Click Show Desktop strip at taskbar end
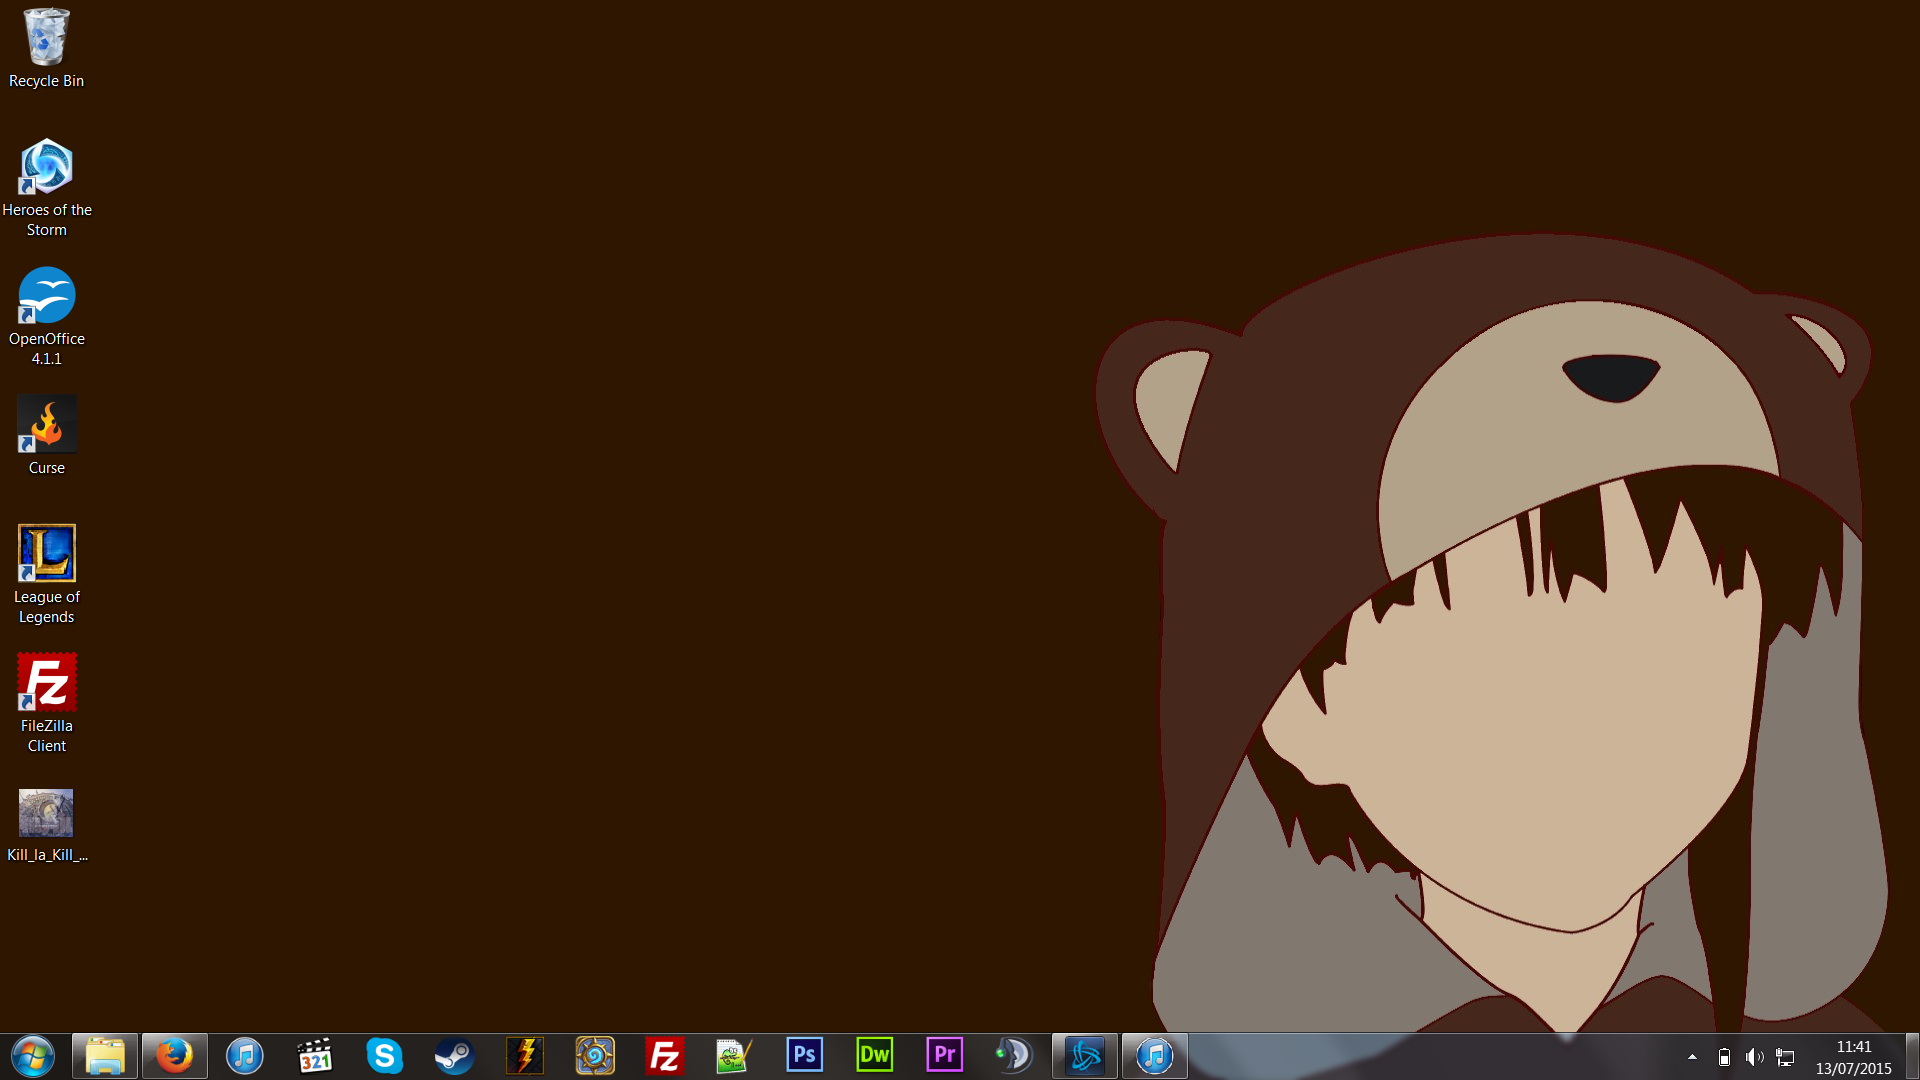 coord(1912,1056)
